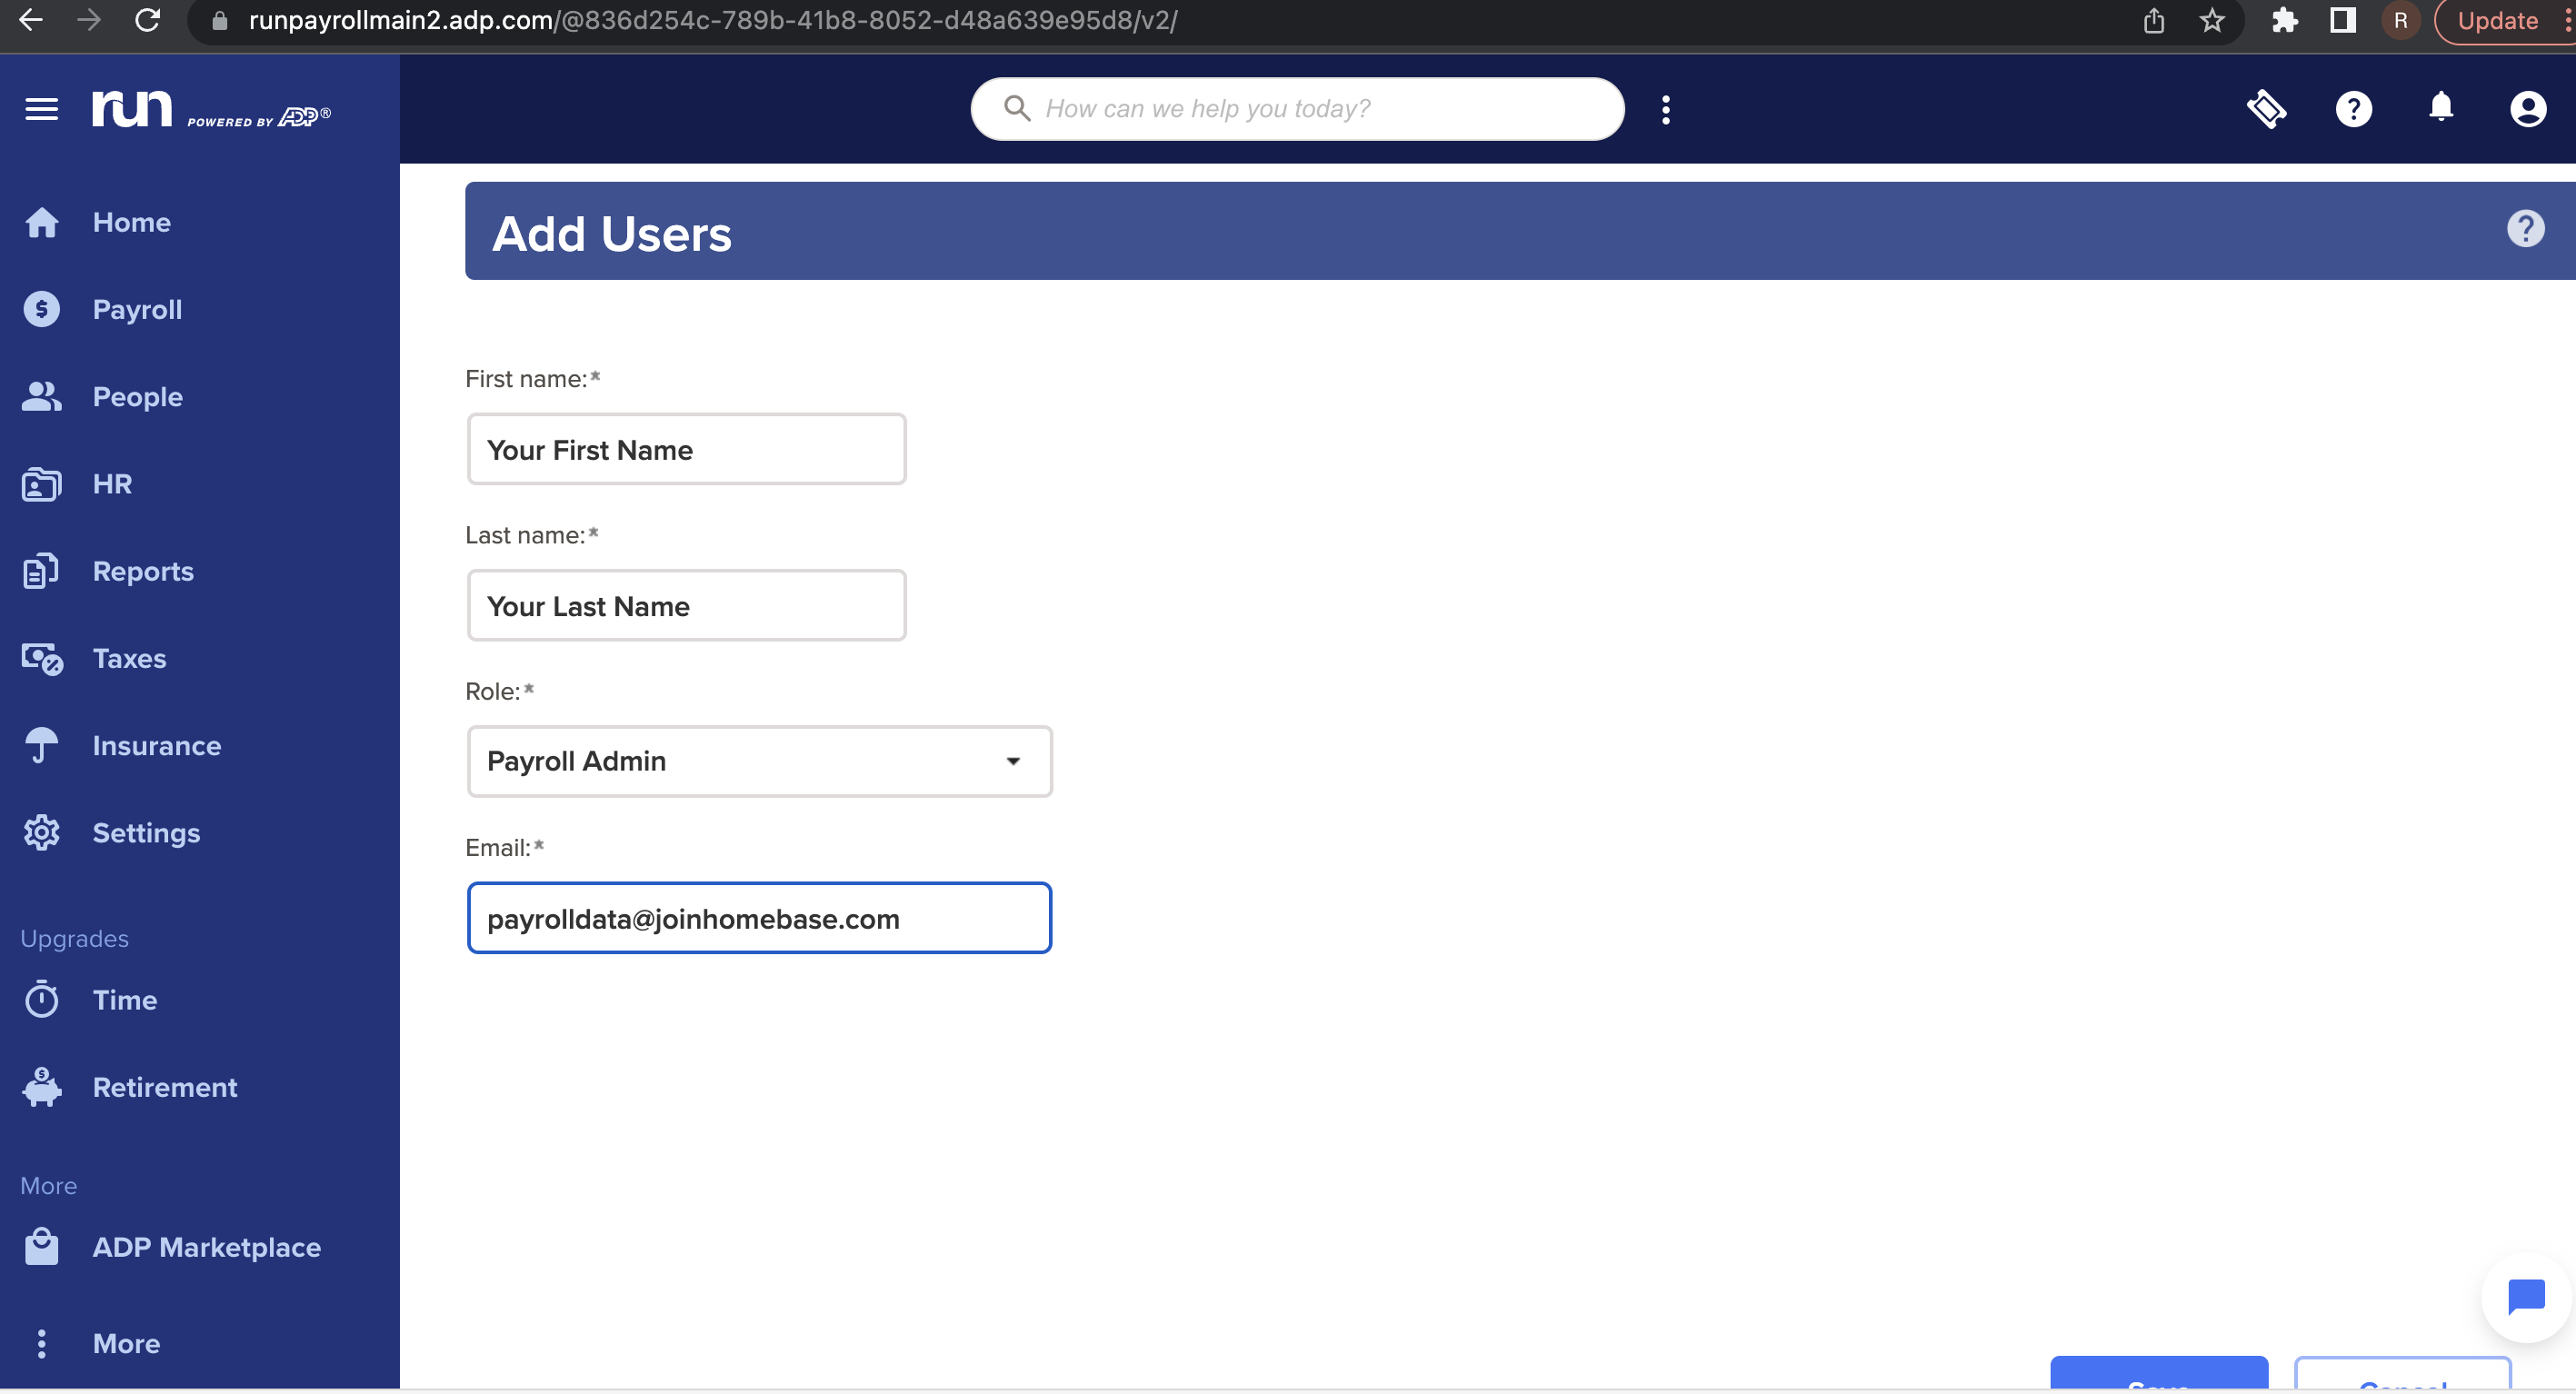The image size is (2576, 1394).
Task: Click the vertical dots beside search
Action: pyautogui.click(x=1665, y=110)
